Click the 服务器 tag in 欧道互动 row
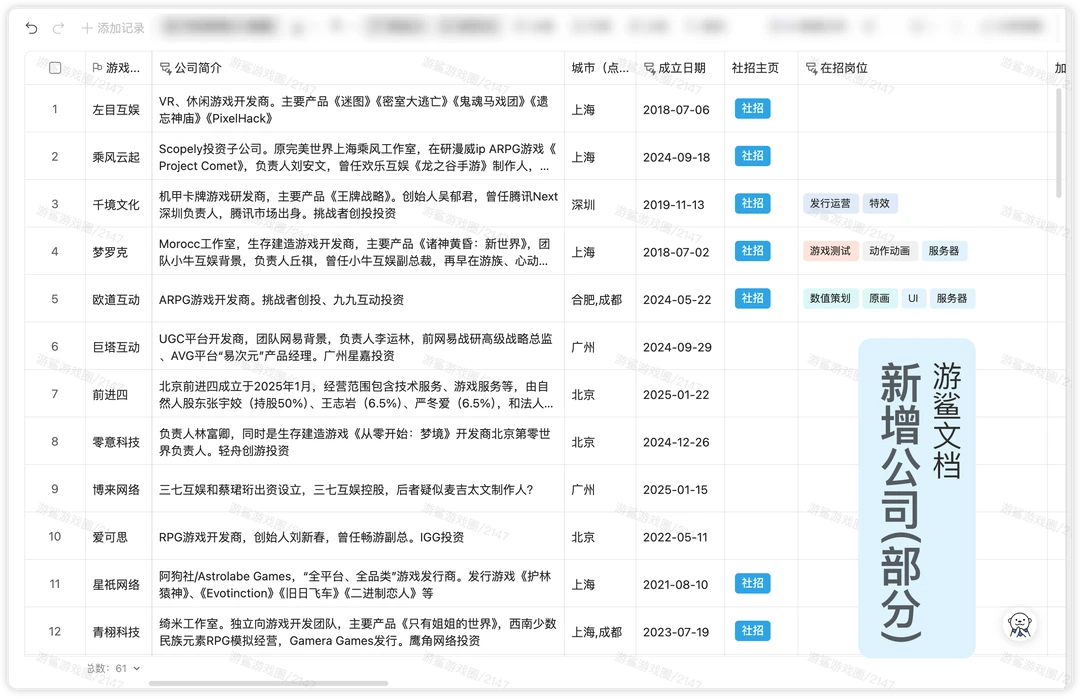The width and height of the screenshot is (1080, 697). [x=952, y=299]
